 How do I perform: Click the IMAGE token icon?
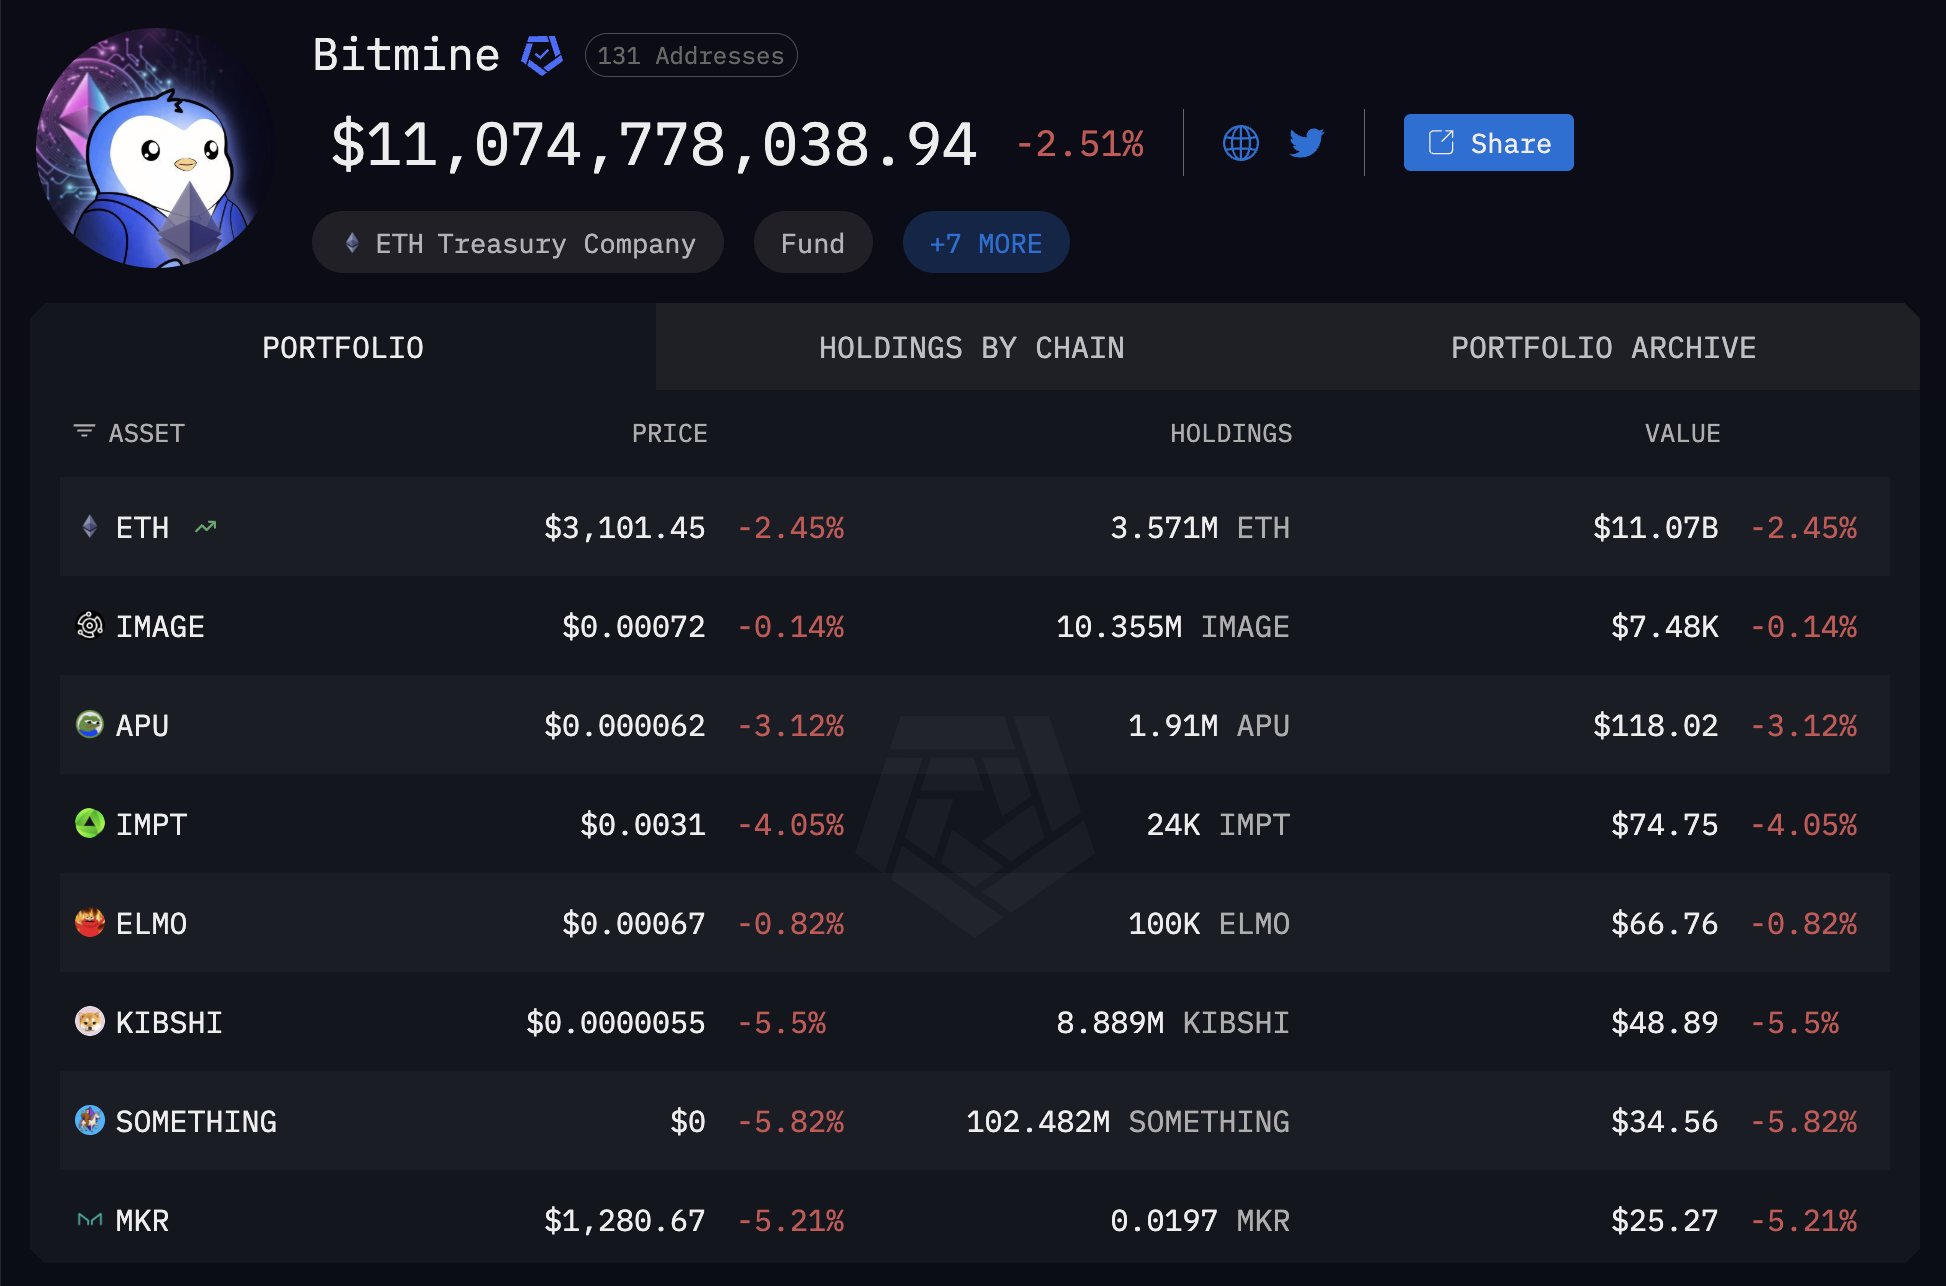90,626
